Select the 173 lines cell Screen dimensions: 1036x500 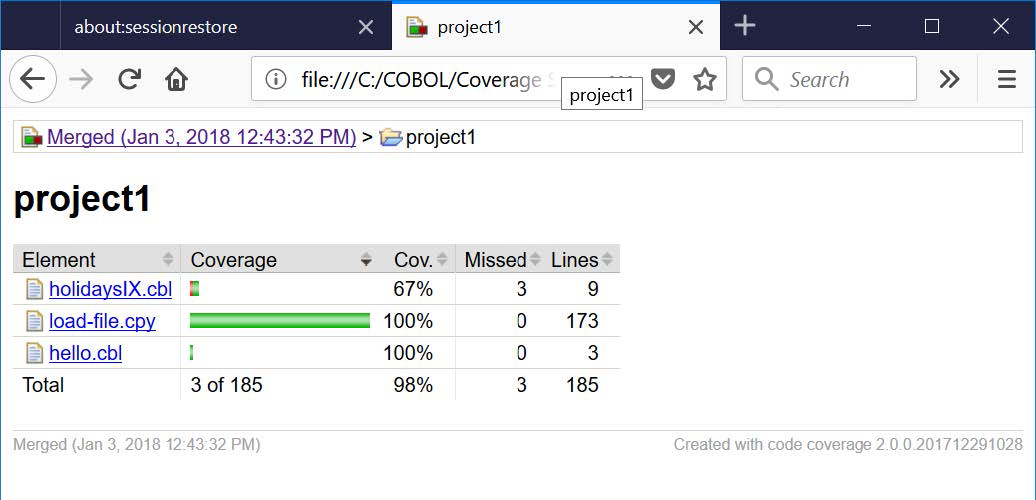pos(582,321)
